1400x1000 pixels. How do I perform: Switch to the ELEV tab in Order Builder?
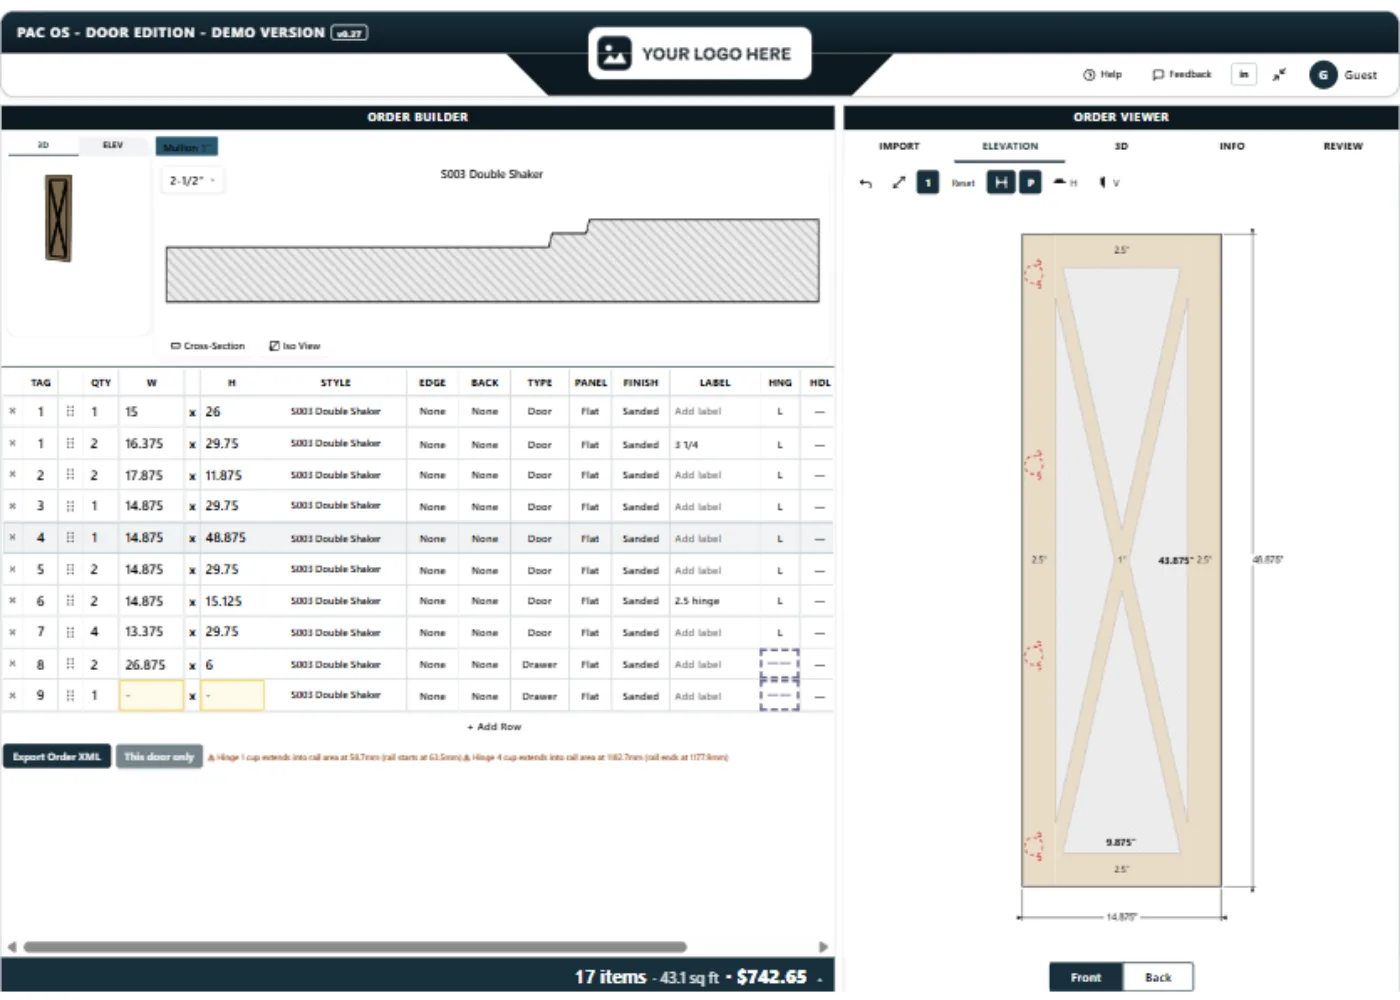(113, 145)
